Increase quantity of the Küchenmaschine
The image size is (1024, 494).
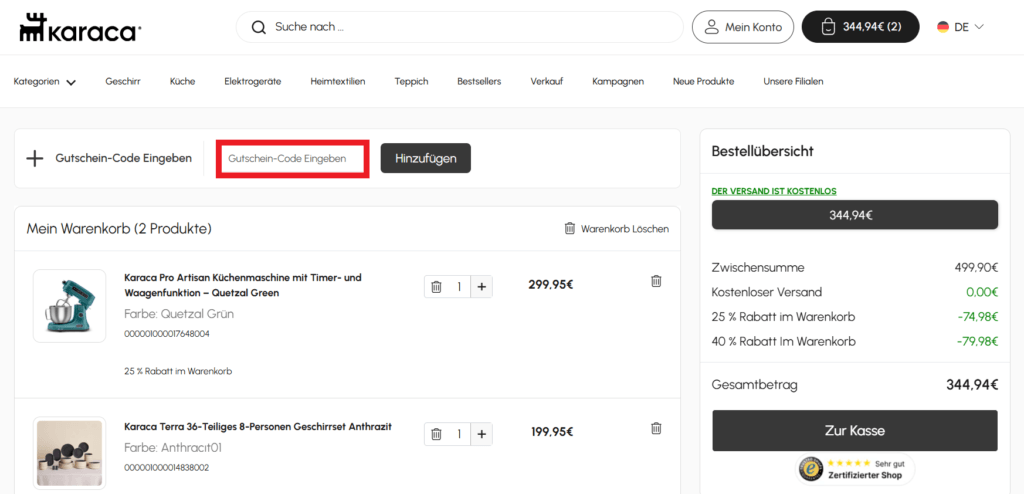481,287
